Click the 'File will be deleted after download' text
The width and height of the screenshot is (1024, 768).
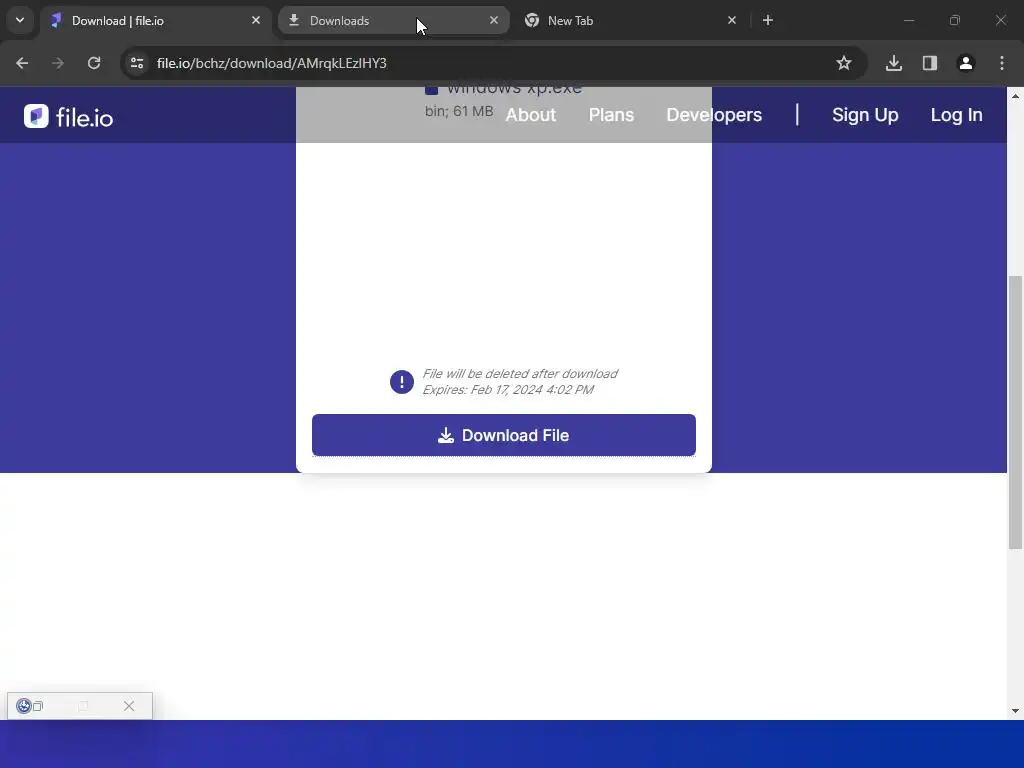click(x=520, y=374)
